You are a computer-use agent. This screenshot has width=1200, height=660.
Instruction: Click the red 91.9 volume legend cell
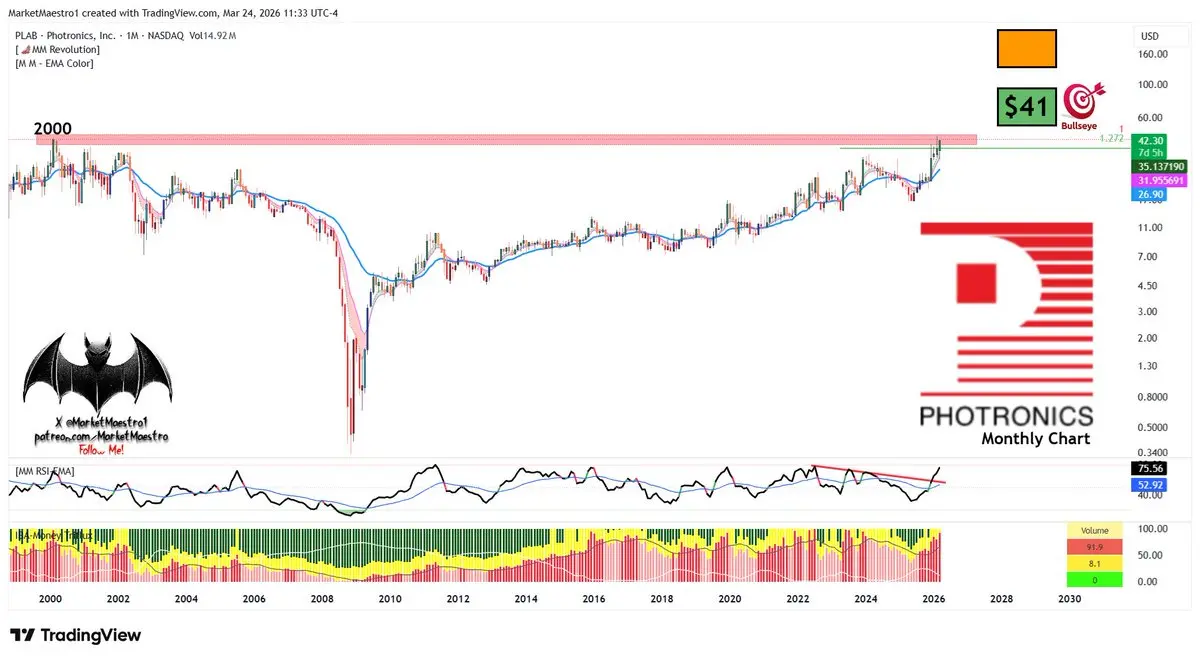(1095, 547)
